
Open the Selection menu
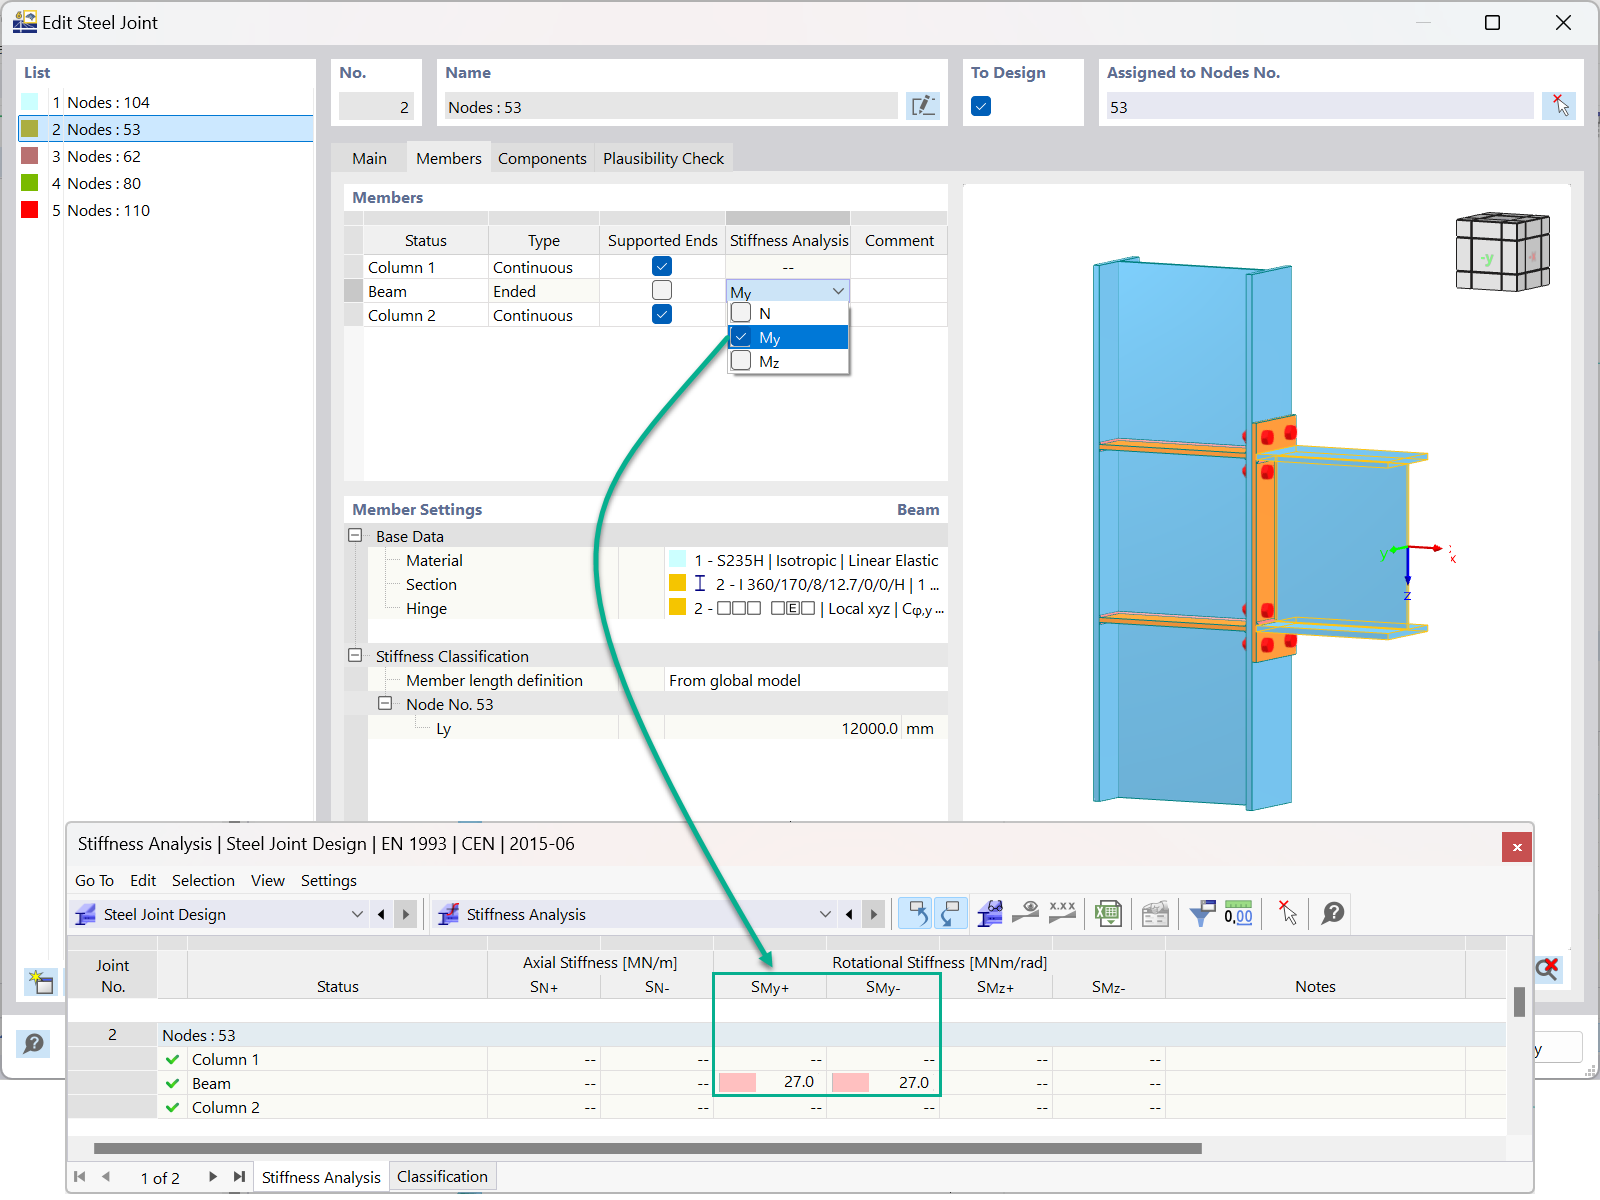click(203, 880)
